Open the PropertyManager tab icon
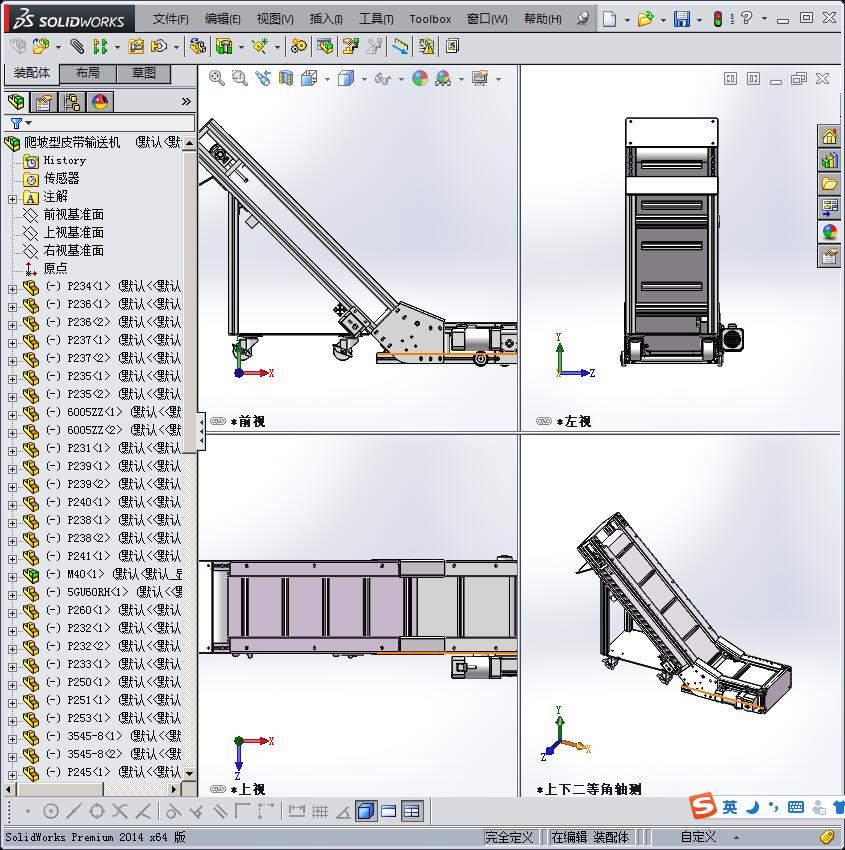The width and height of the screenshot is (845, 850). click(43, 102)
